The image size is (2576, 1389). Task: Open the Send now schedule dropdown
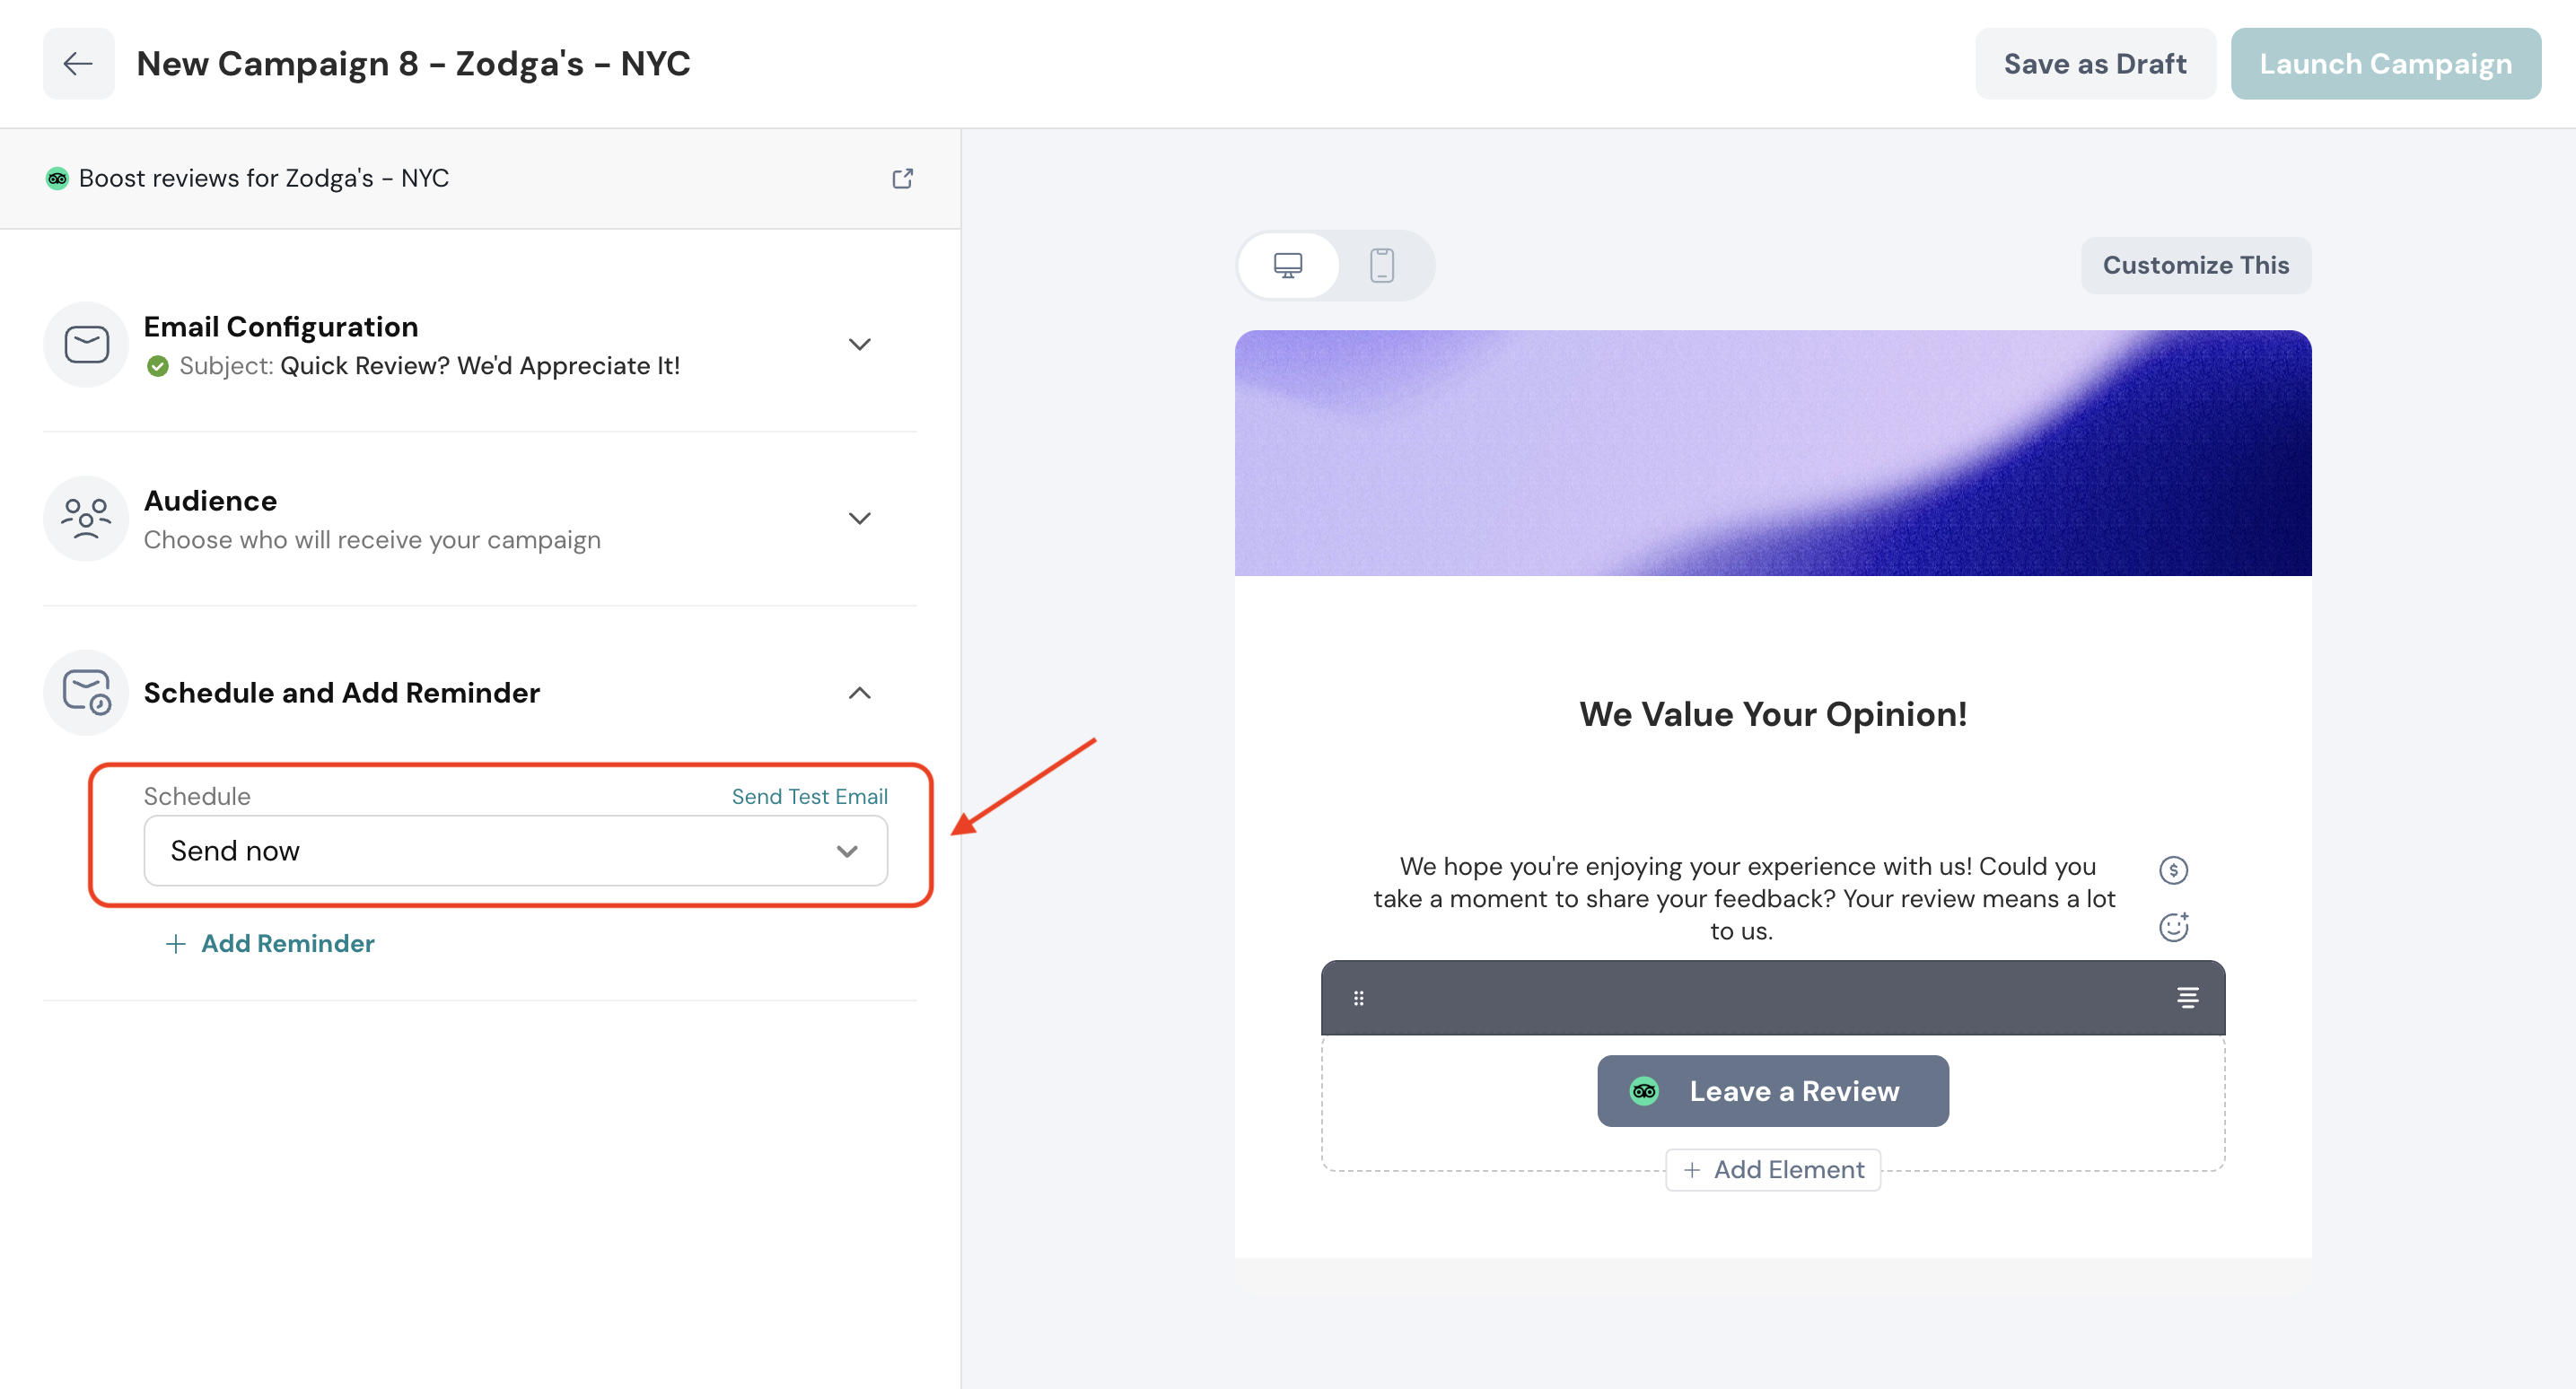coord(515,851)
